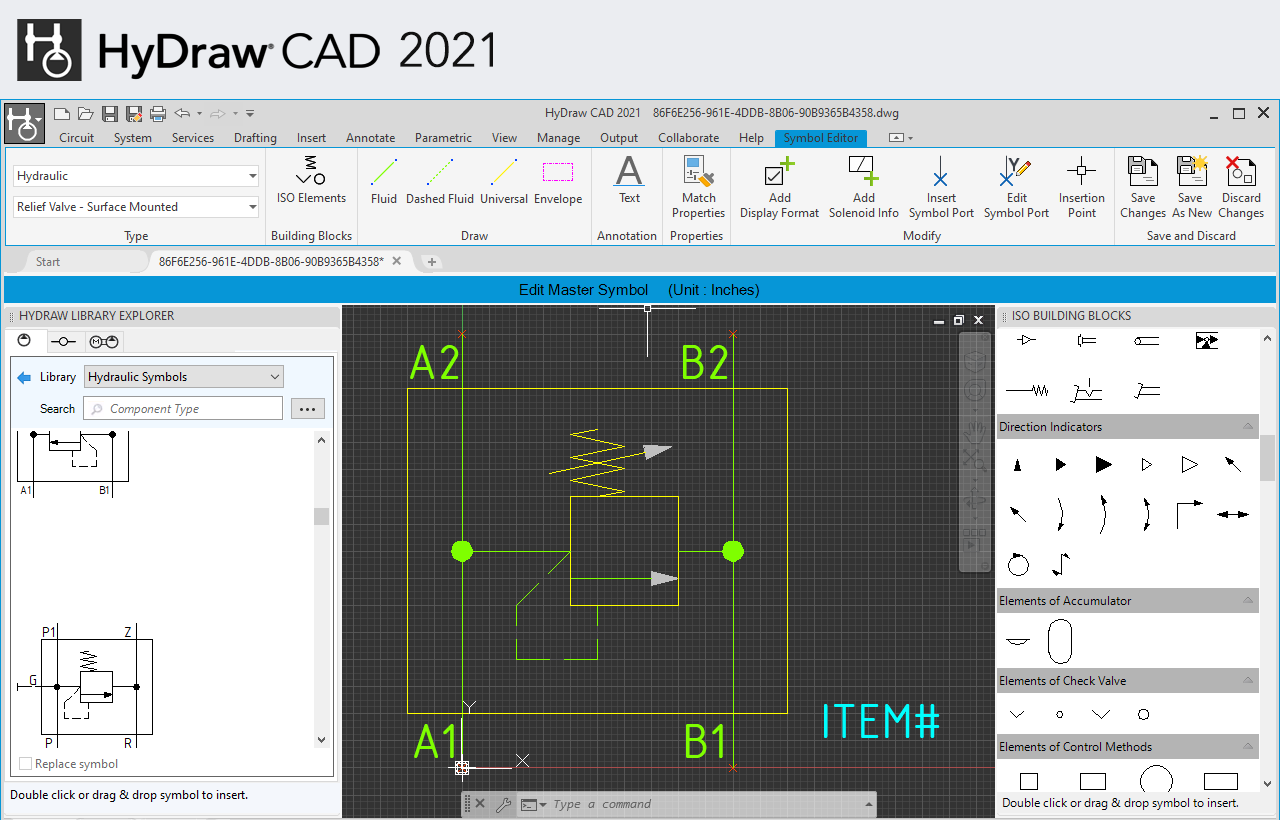1280x820 pixels.
Task: Click the Type a command input
Action: coord(710,804)
